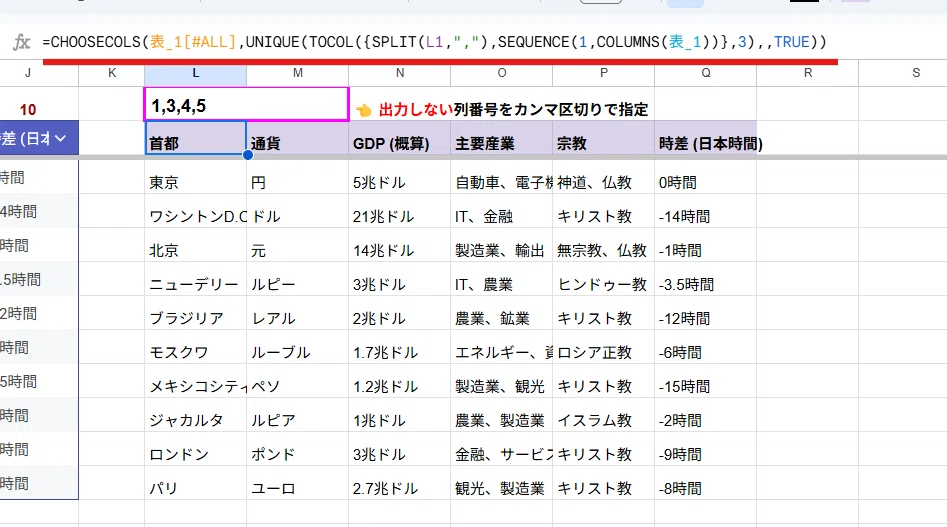
Task: Click the 主要産業 header cell
Action: [502, 138]
